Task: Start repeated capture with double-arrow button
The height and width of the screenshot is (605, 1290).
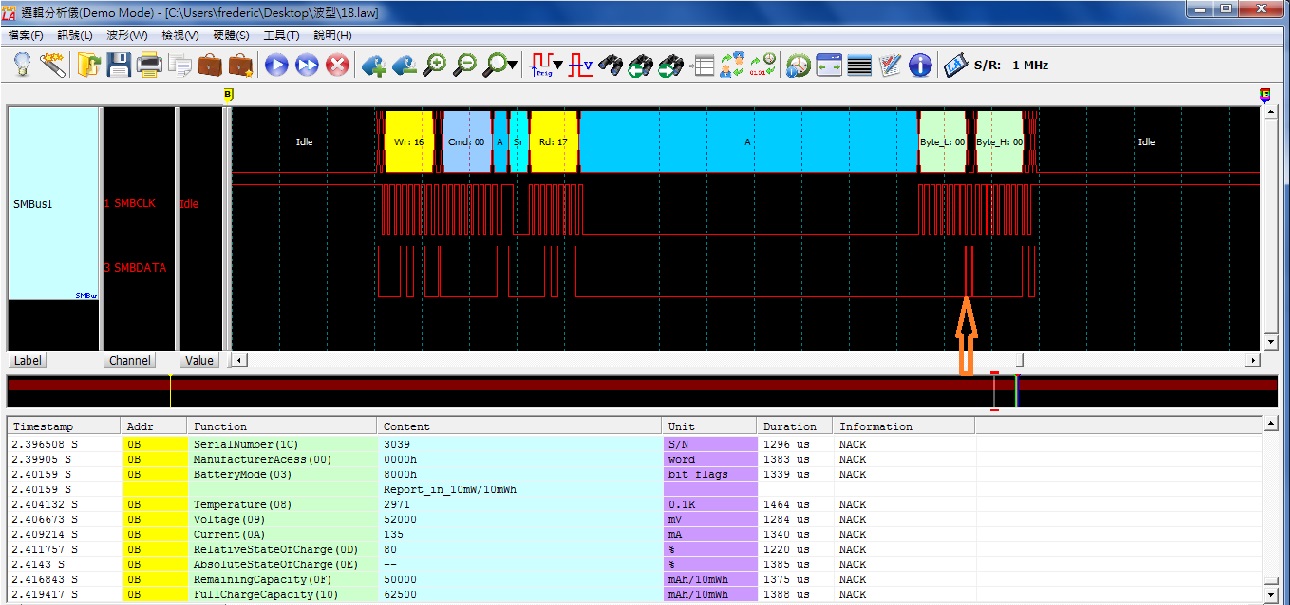Action: point(307,65)
